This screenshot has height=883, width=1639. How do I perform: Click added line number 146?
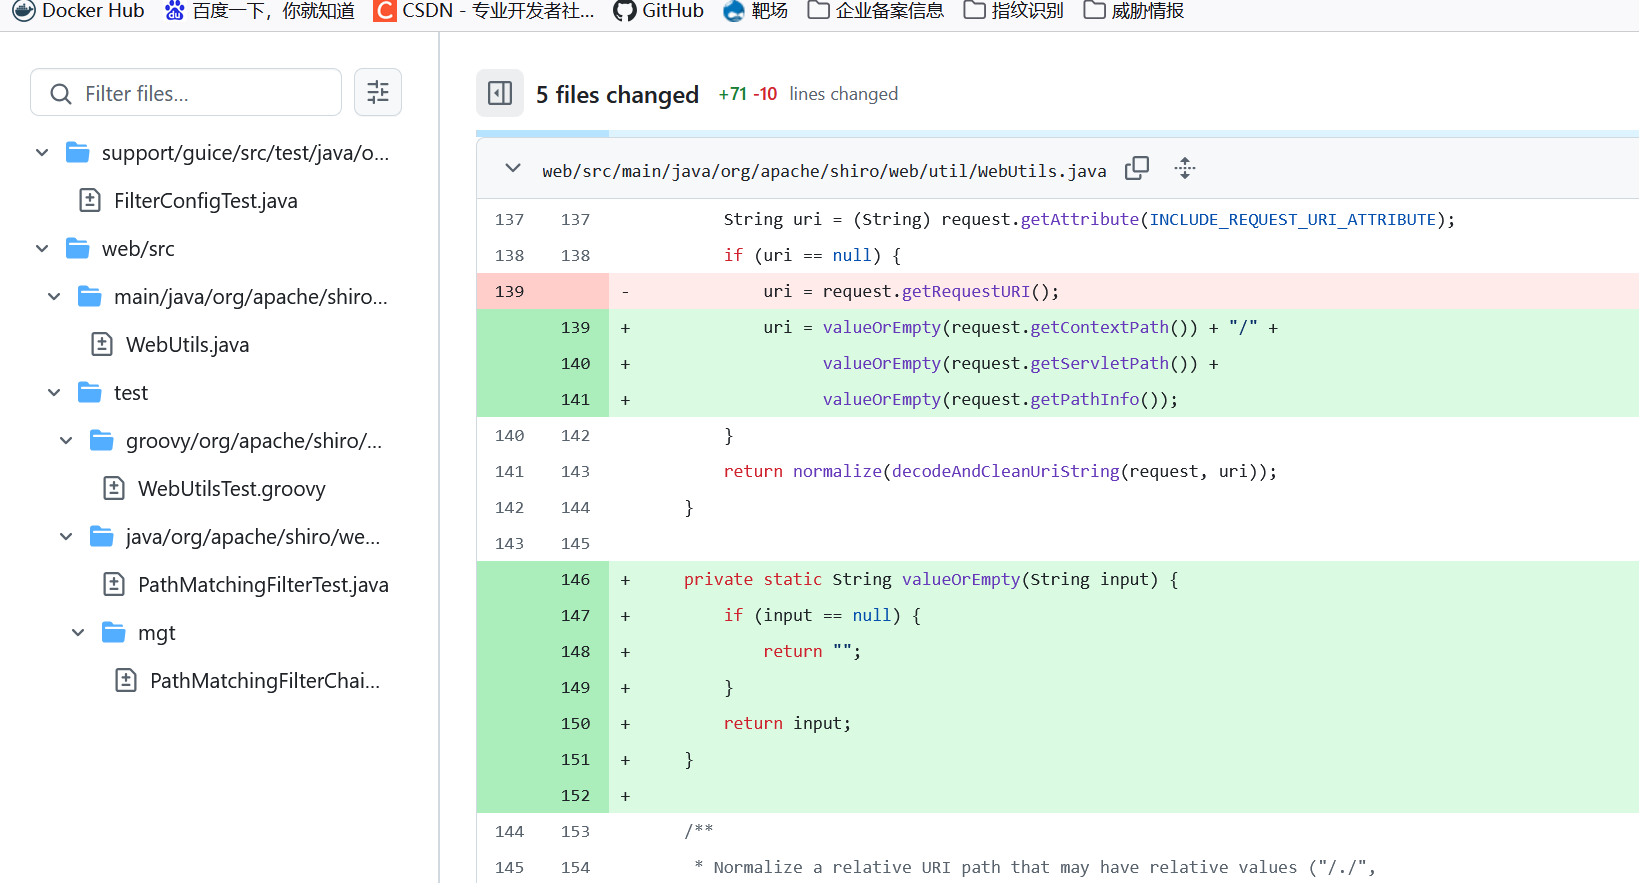[575, 579]
